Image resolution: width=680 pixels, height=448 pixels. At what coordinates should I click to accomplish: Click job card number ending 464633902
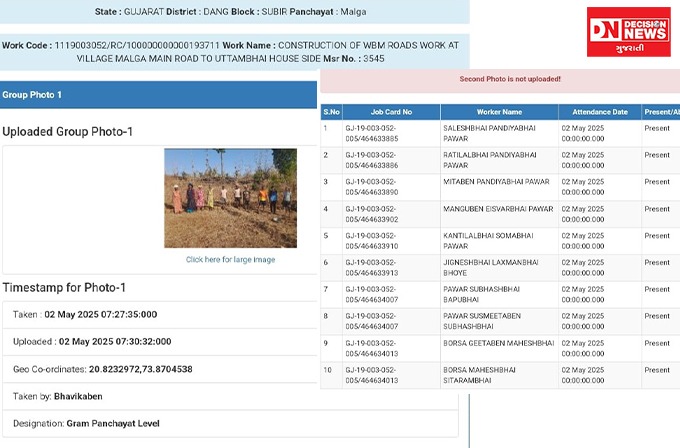coord(372,214)
